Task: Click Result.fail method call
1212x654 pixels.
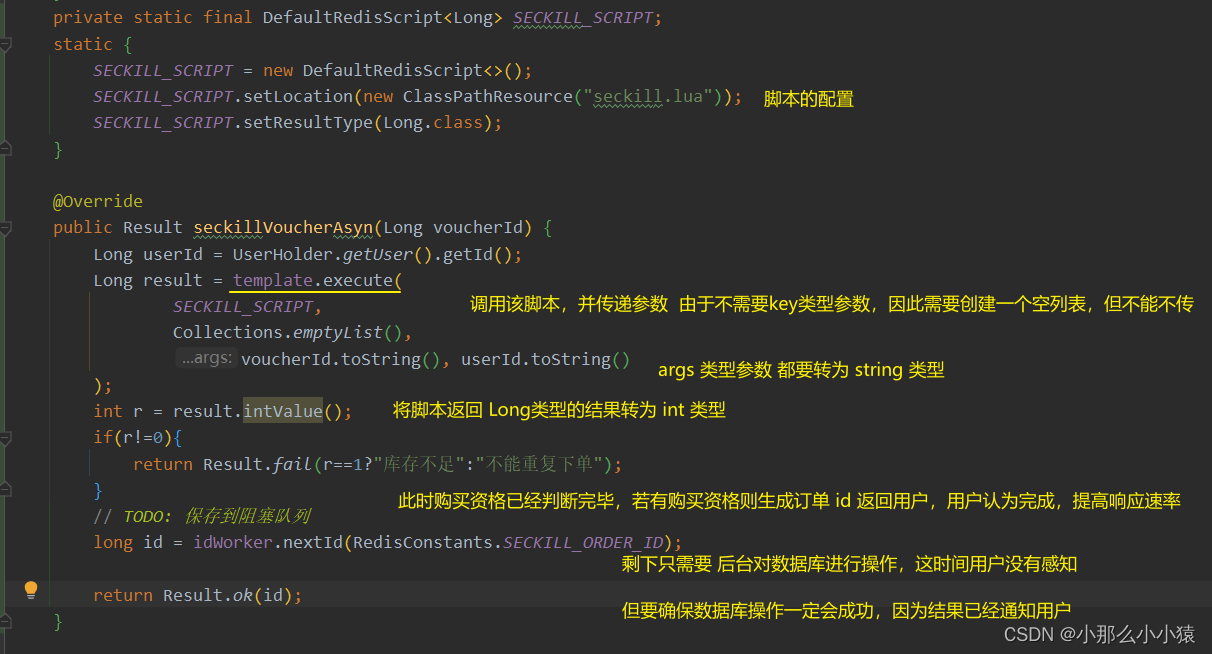Action: [258, 464]
